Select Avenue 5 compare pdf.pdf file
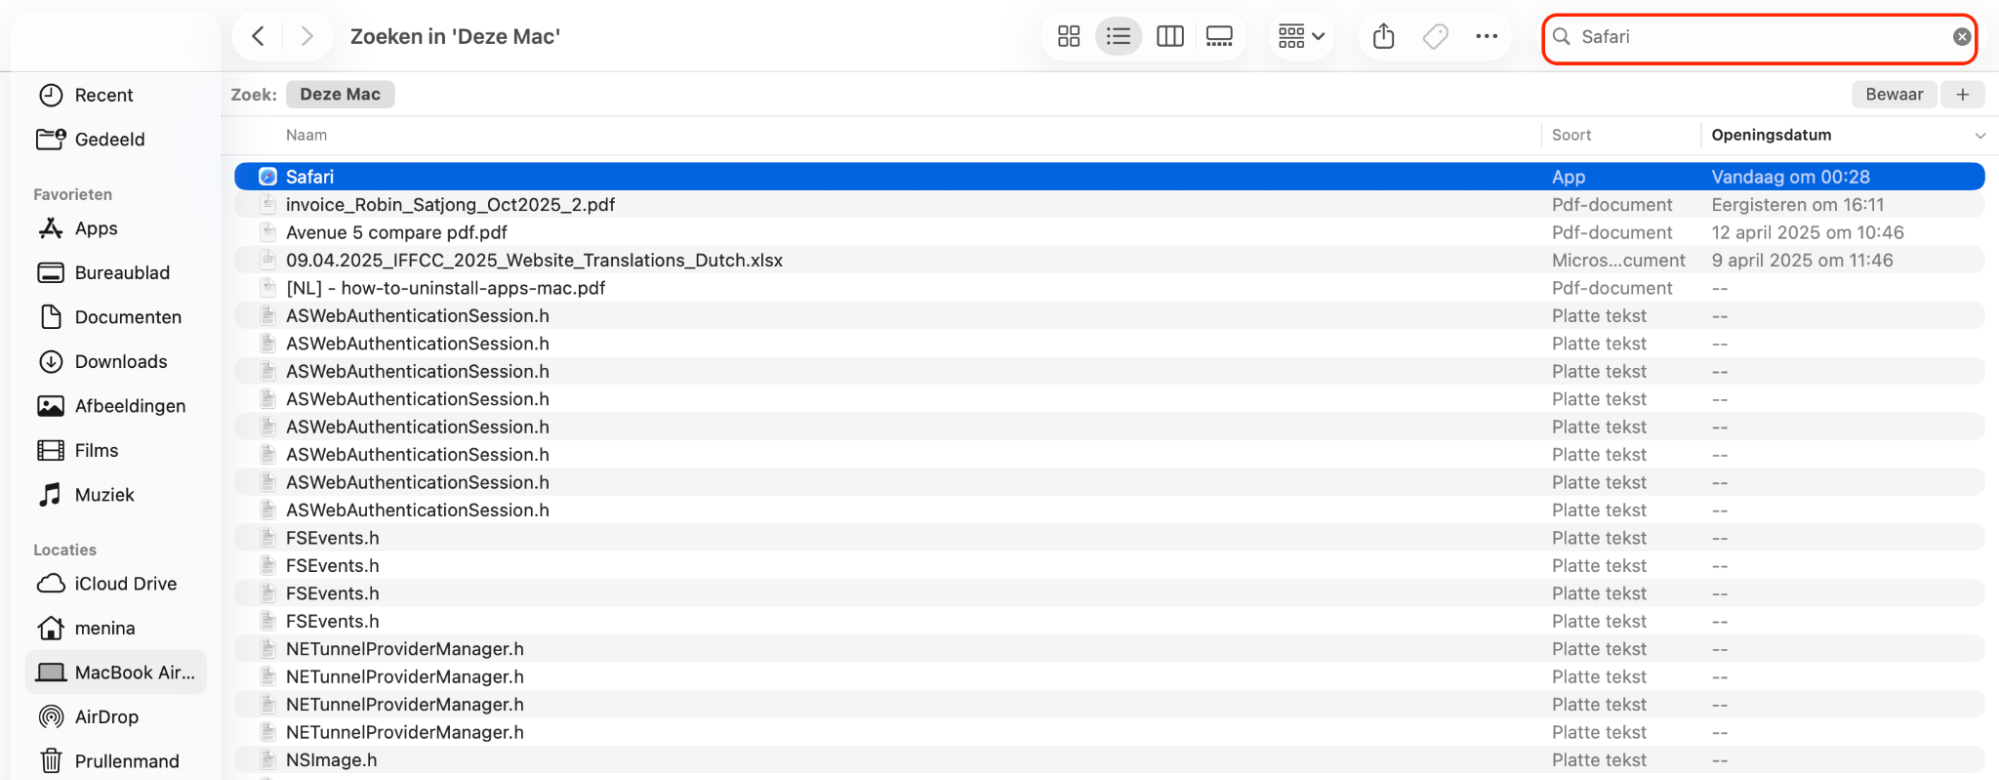This screenshot has width=1999, height=780. [396, 232]
